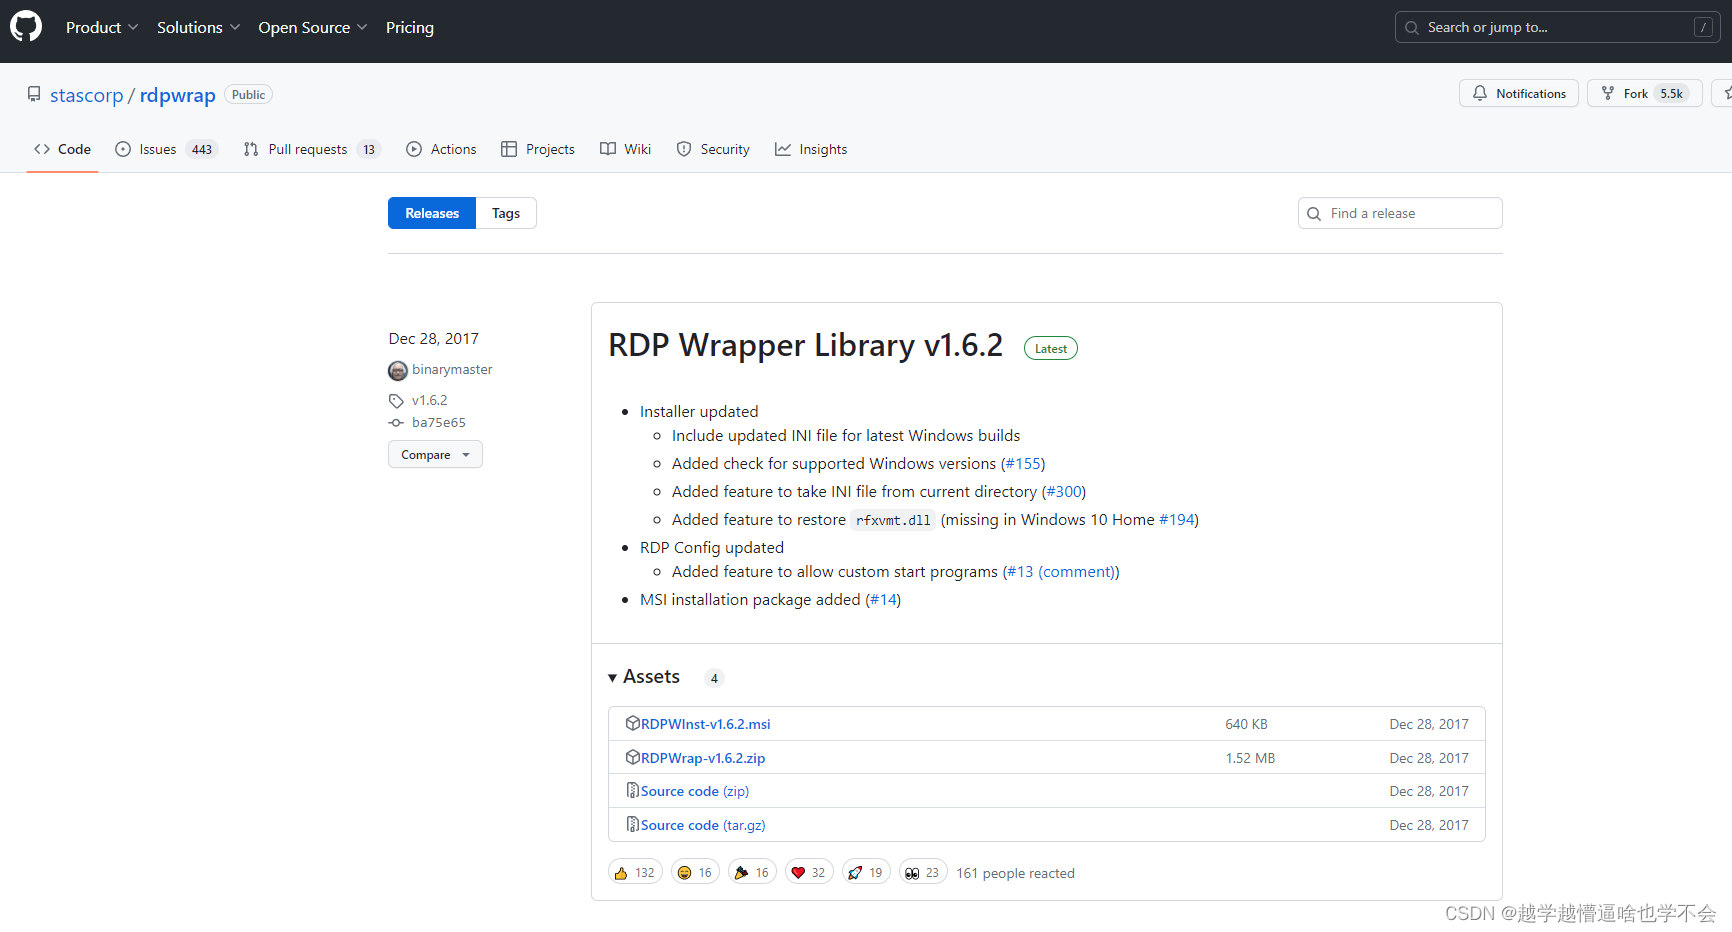Click the package icon beside RDPWrap-v1.6.2.zip

632,757
